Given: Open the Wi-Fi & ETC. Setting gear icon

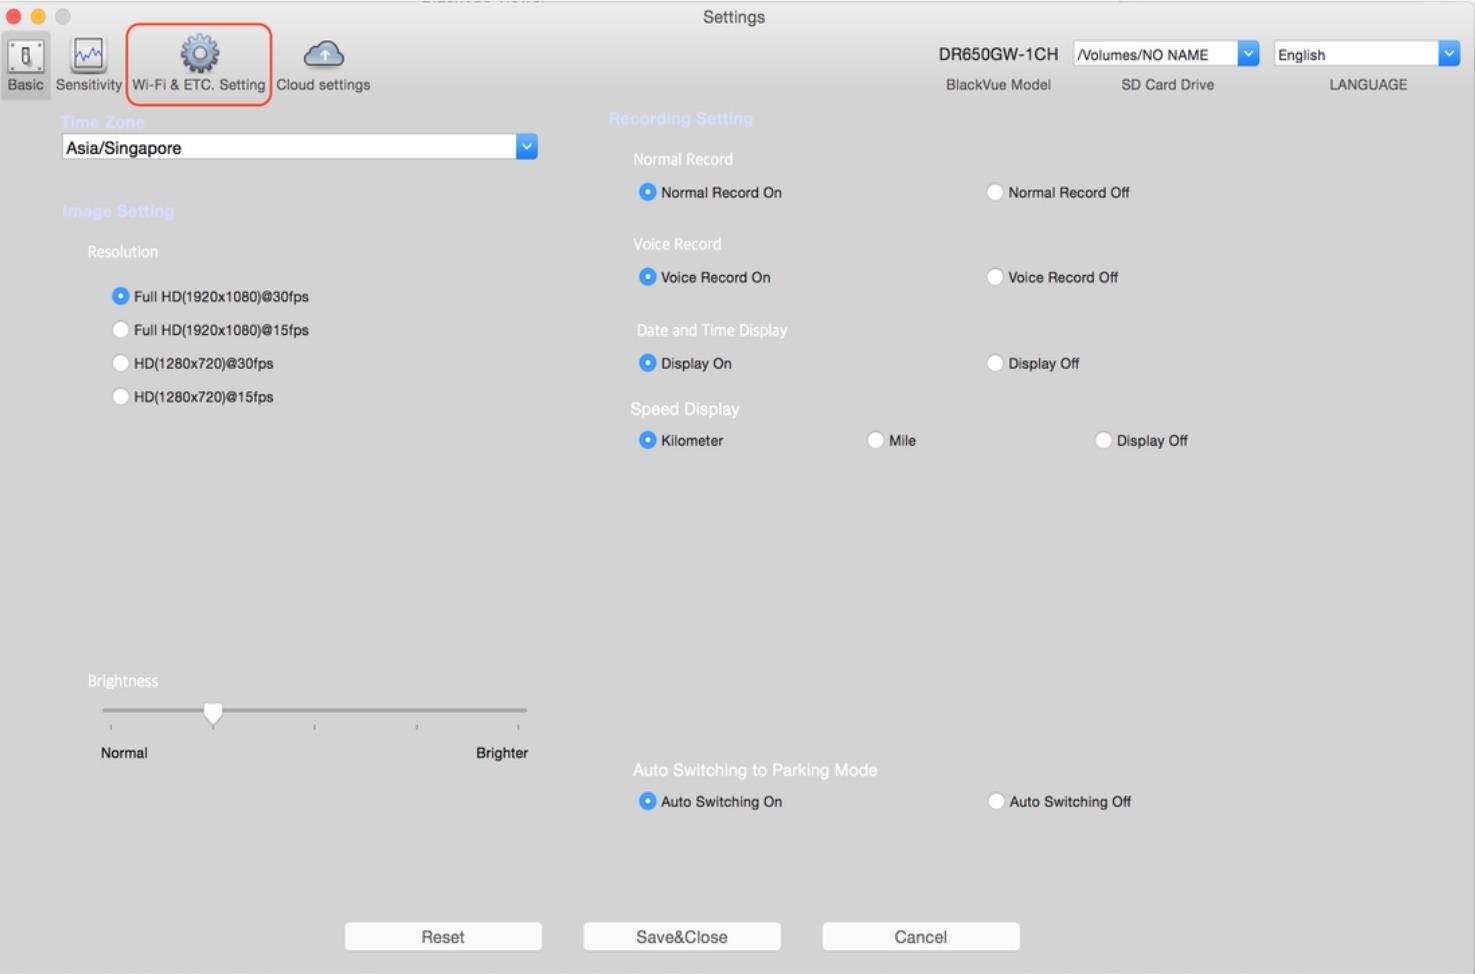Looking at the screenshot, I should coord(199,54).
